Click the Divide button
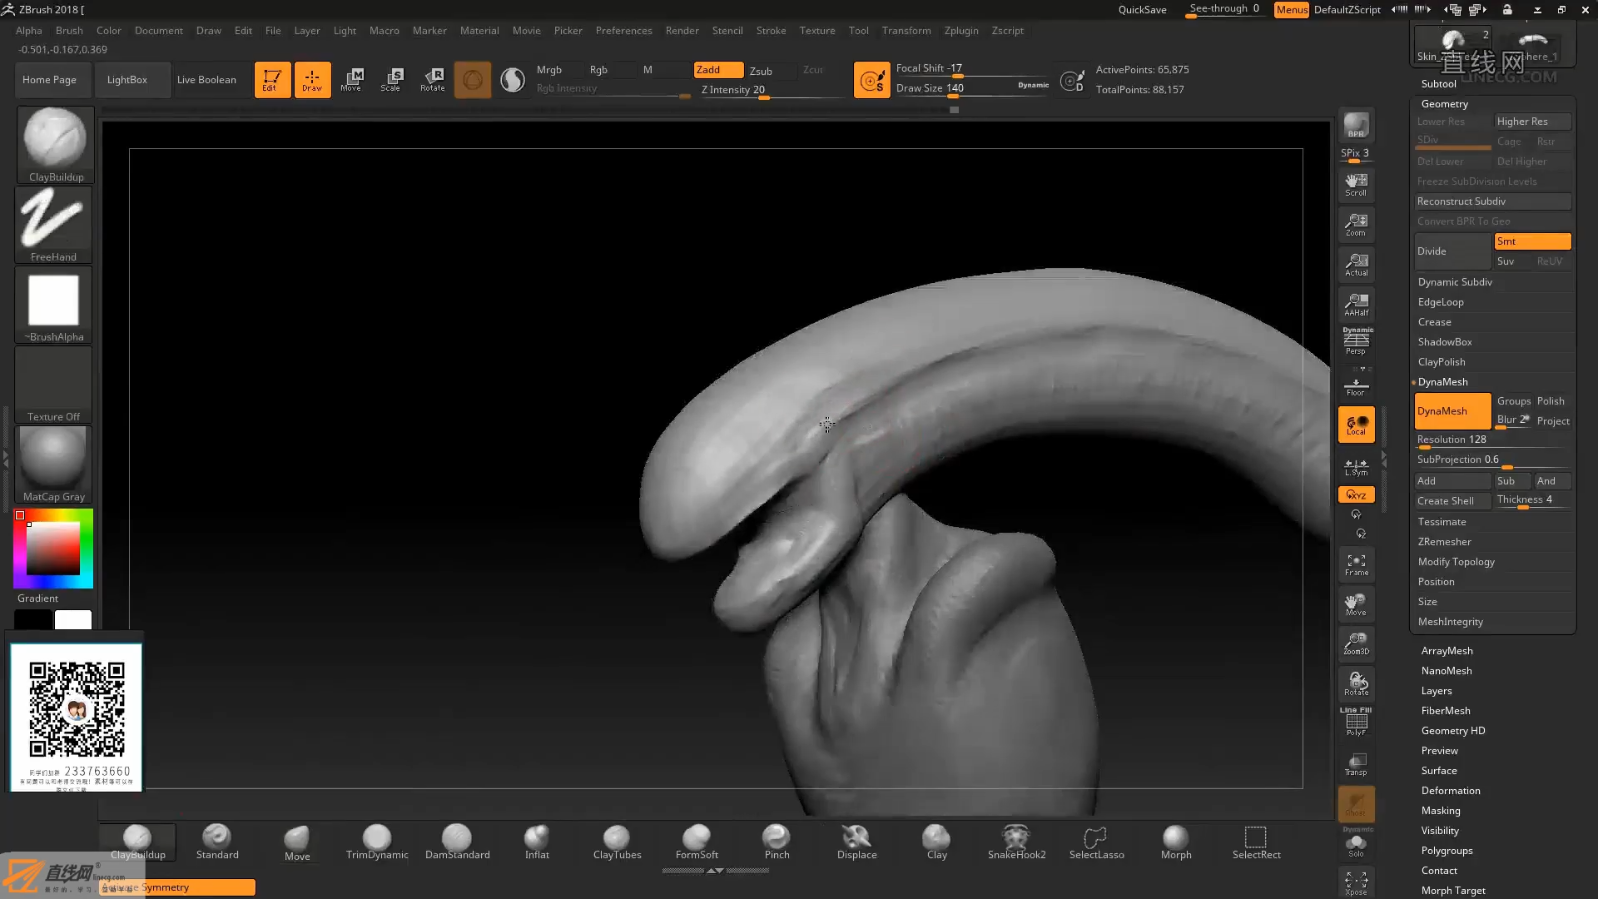This screenshot has height=899, width=1598. tap(1452, 251)
